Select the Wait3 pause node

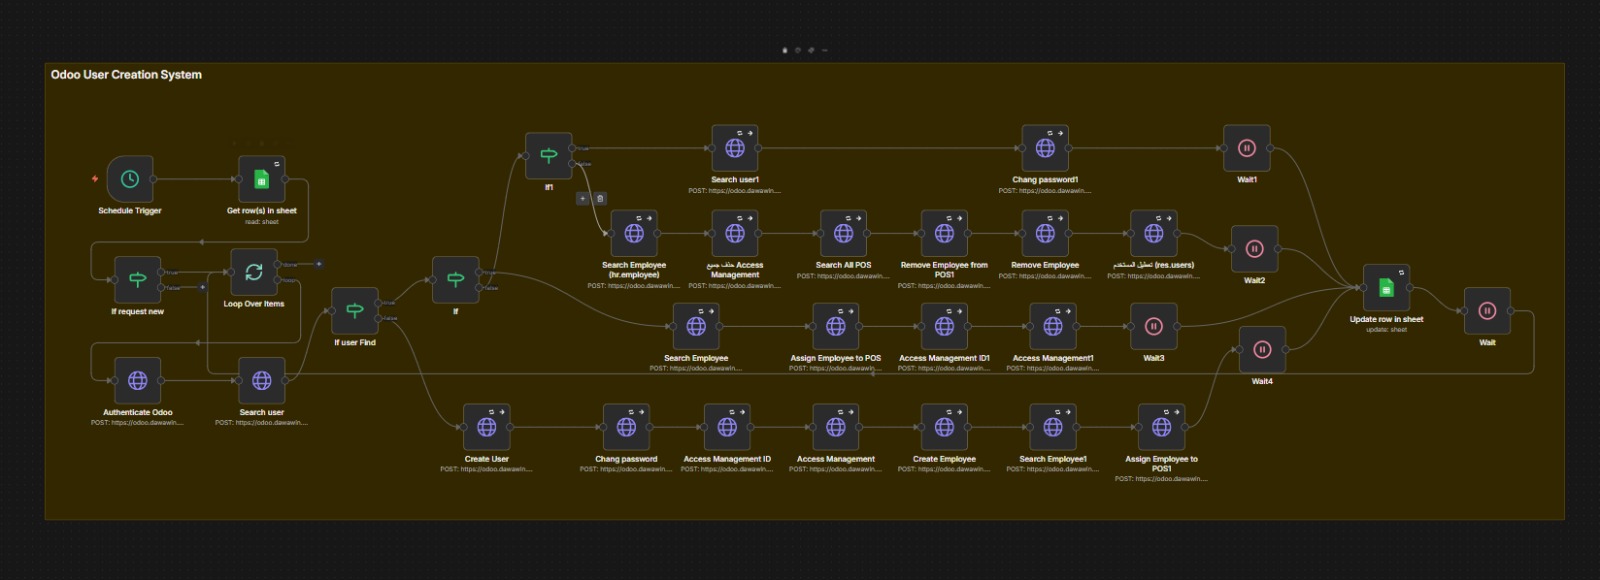(1154, 326)
